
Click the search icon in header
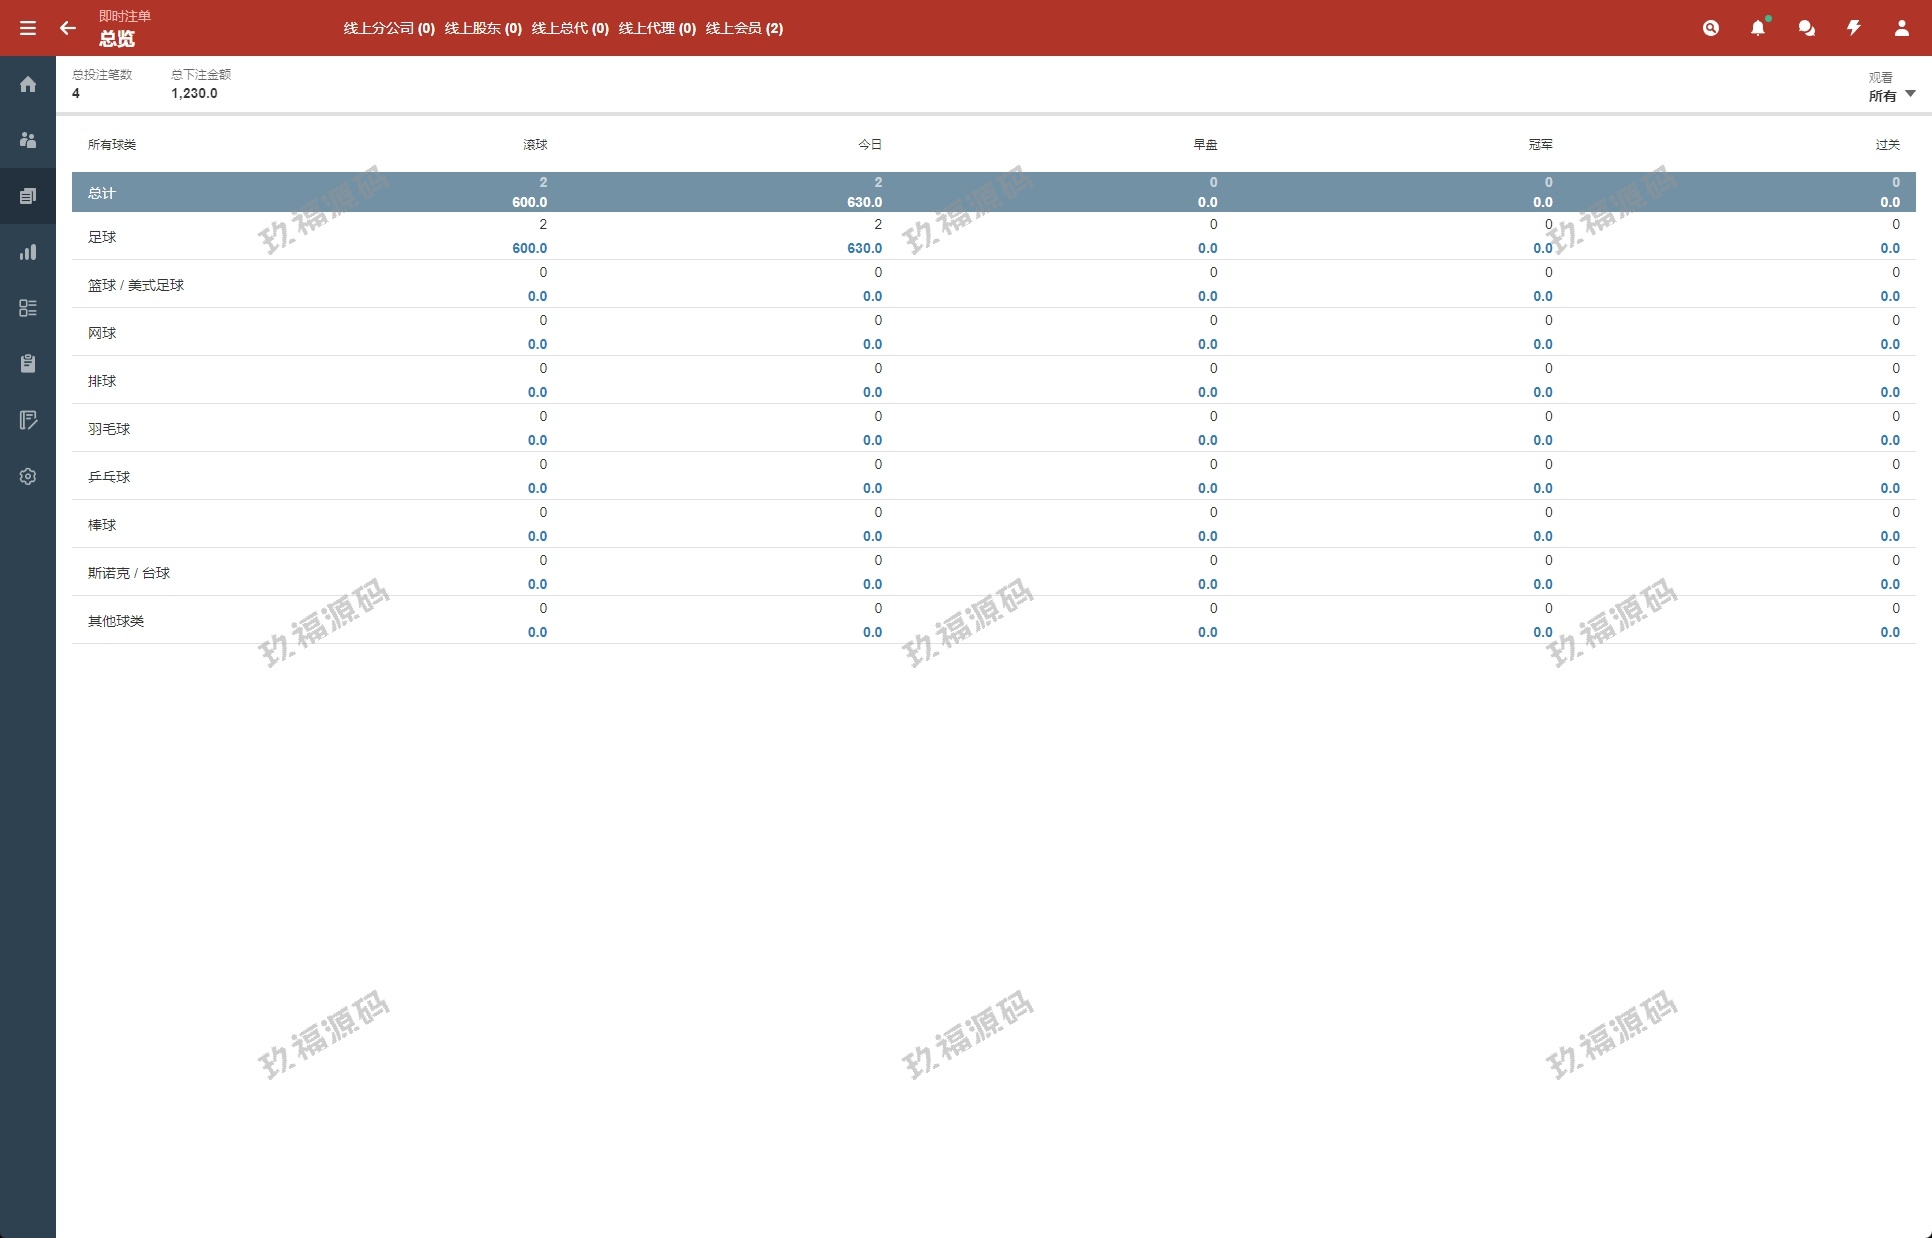coord(1711,28)
